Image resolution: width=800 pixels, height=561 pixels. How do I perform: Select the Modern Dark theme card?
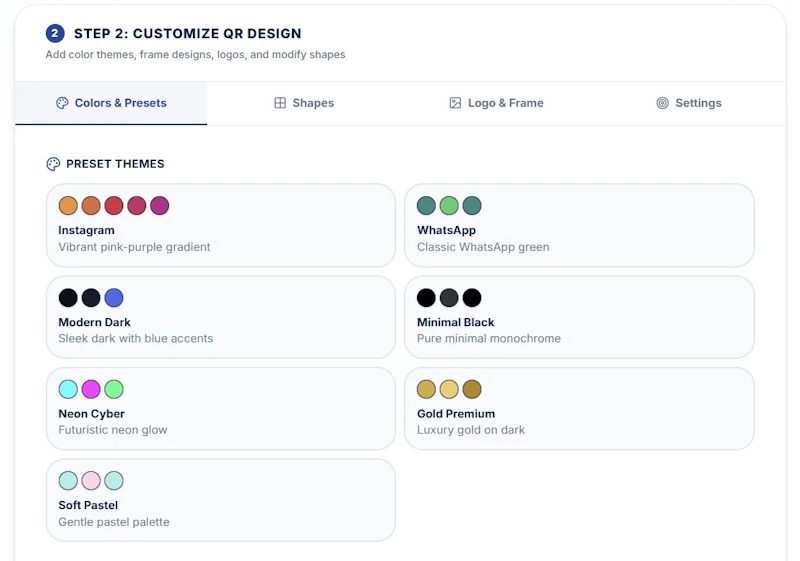coord(221,317)
